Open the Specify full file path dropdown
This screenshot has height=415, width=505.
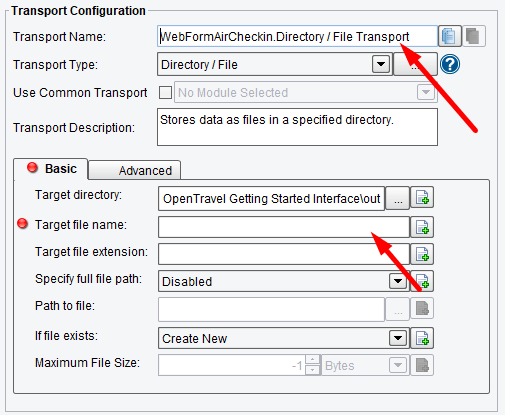pos(398,281)
